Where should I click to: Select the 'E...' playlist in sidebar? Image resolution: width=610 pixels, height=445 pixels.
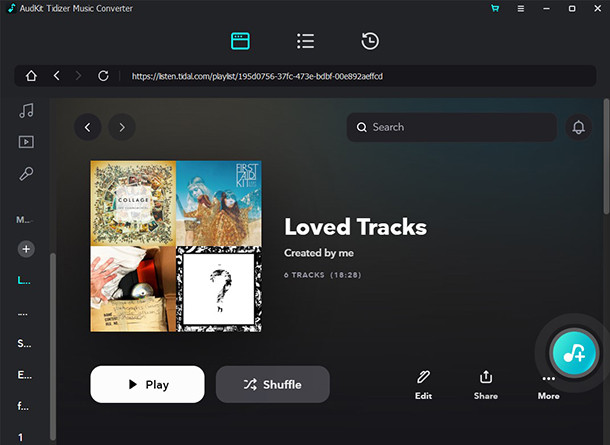[x=25, y=375]
